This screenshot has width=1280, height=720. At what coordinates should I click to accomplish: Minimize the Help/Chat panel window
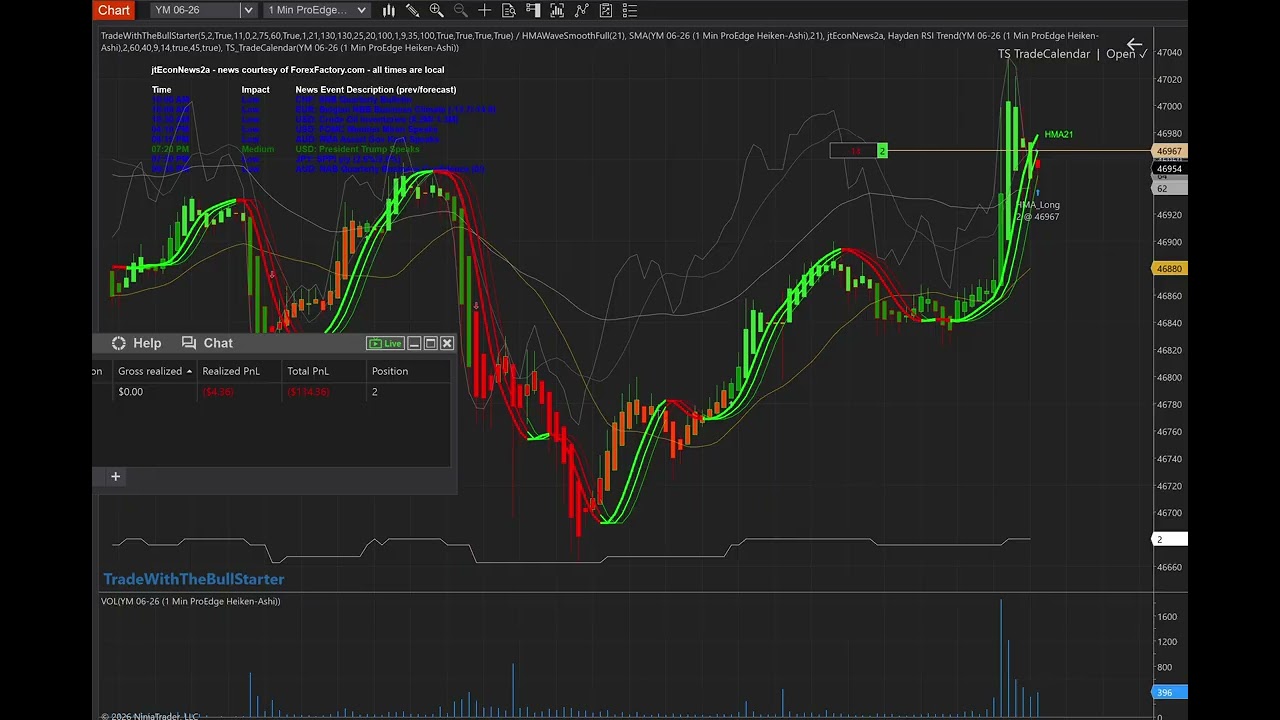pyautogui.click(x=414, y=343)
